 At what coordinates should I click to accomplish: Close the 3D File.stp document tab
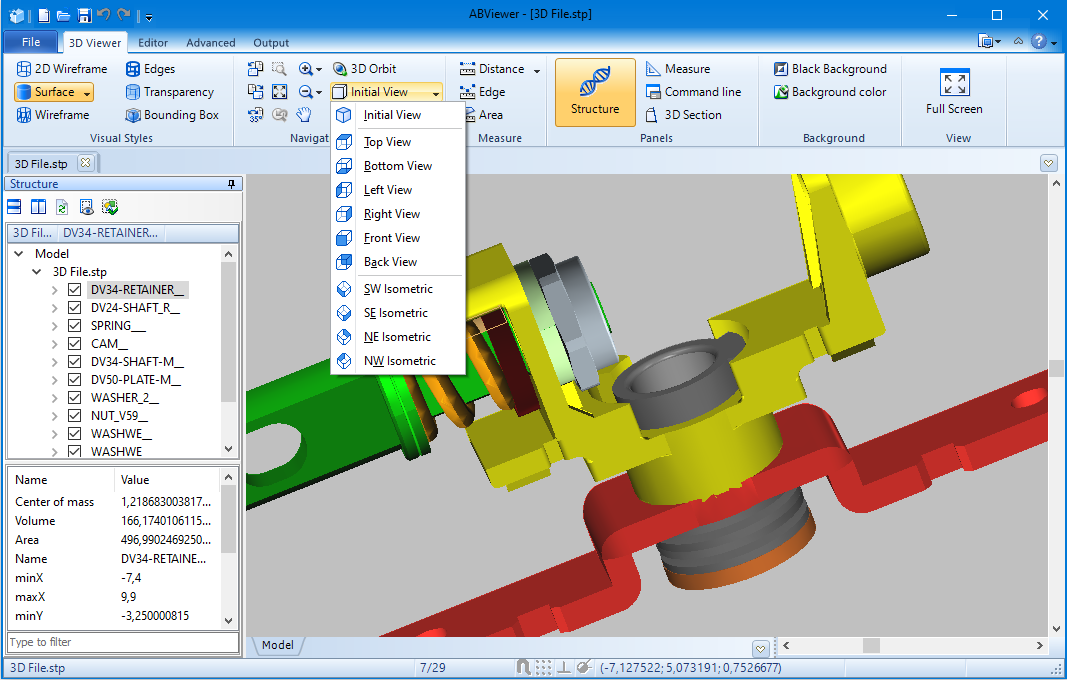85,163
